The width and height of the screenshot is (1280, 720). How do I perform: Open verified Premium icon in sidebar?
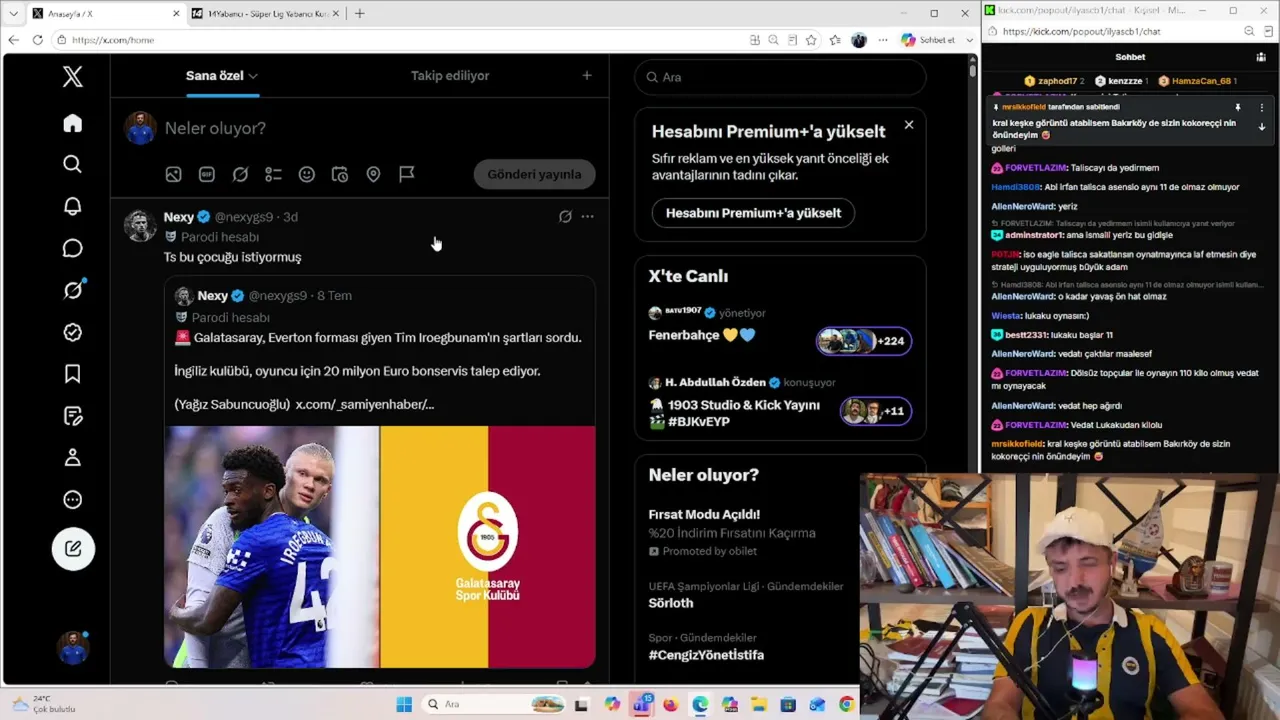coord(73,332)
